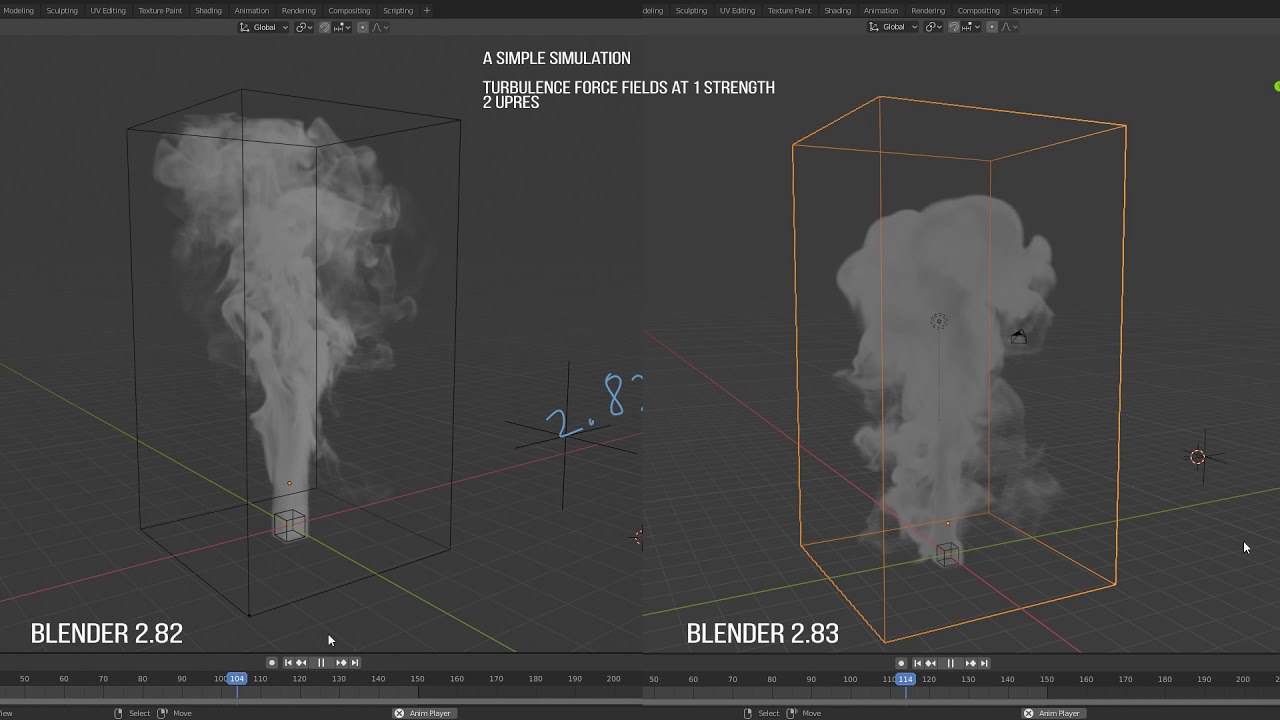
Task: Toggle auto-keying record dot in Blender 2.82 timeline
Action: pos(272,662)
